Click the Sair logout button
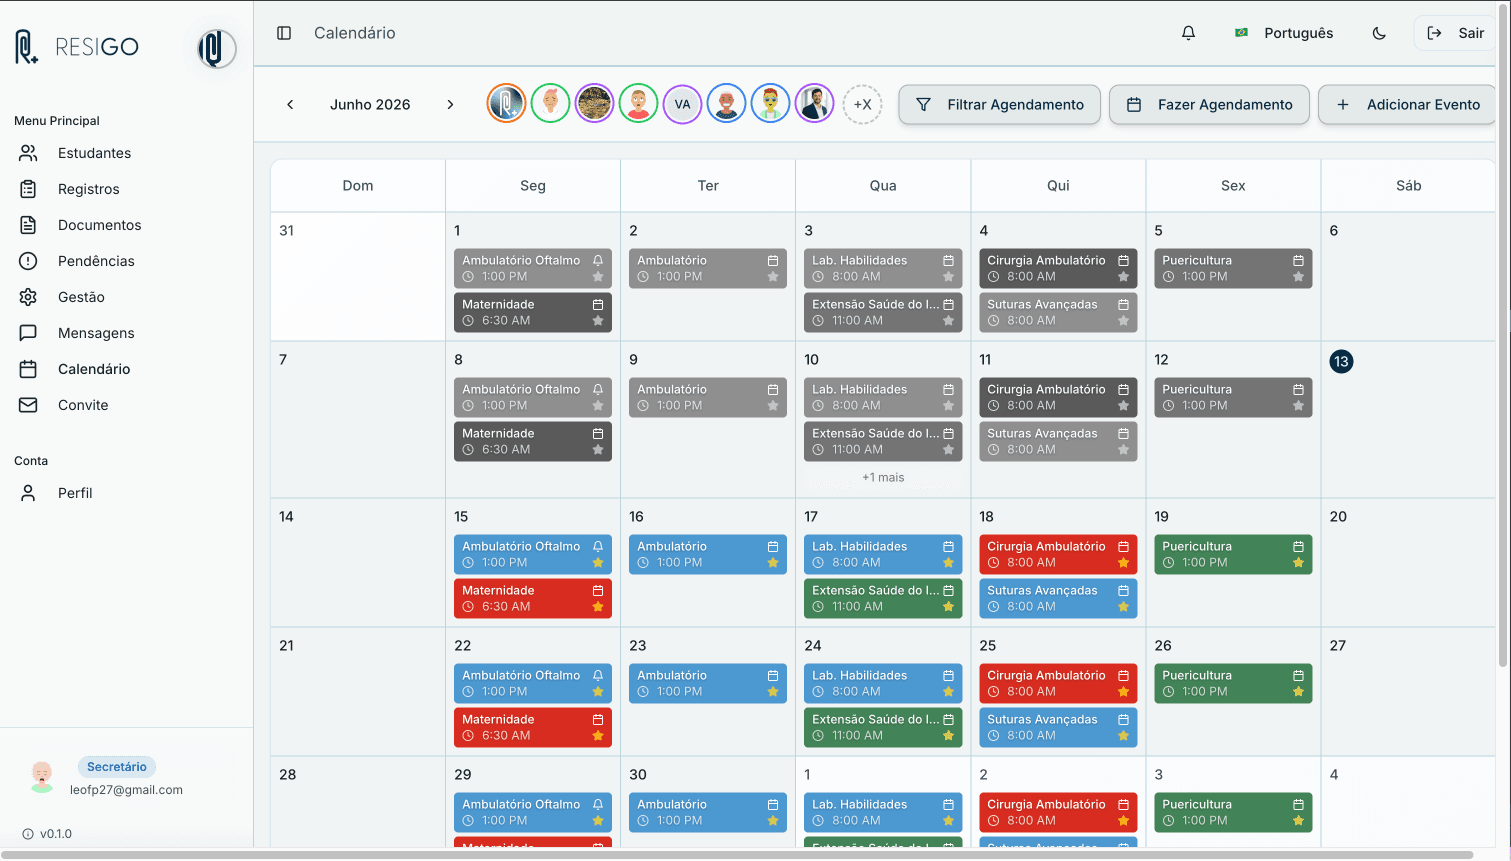This screenshot has width=1511, height=861. point(1455,33)
